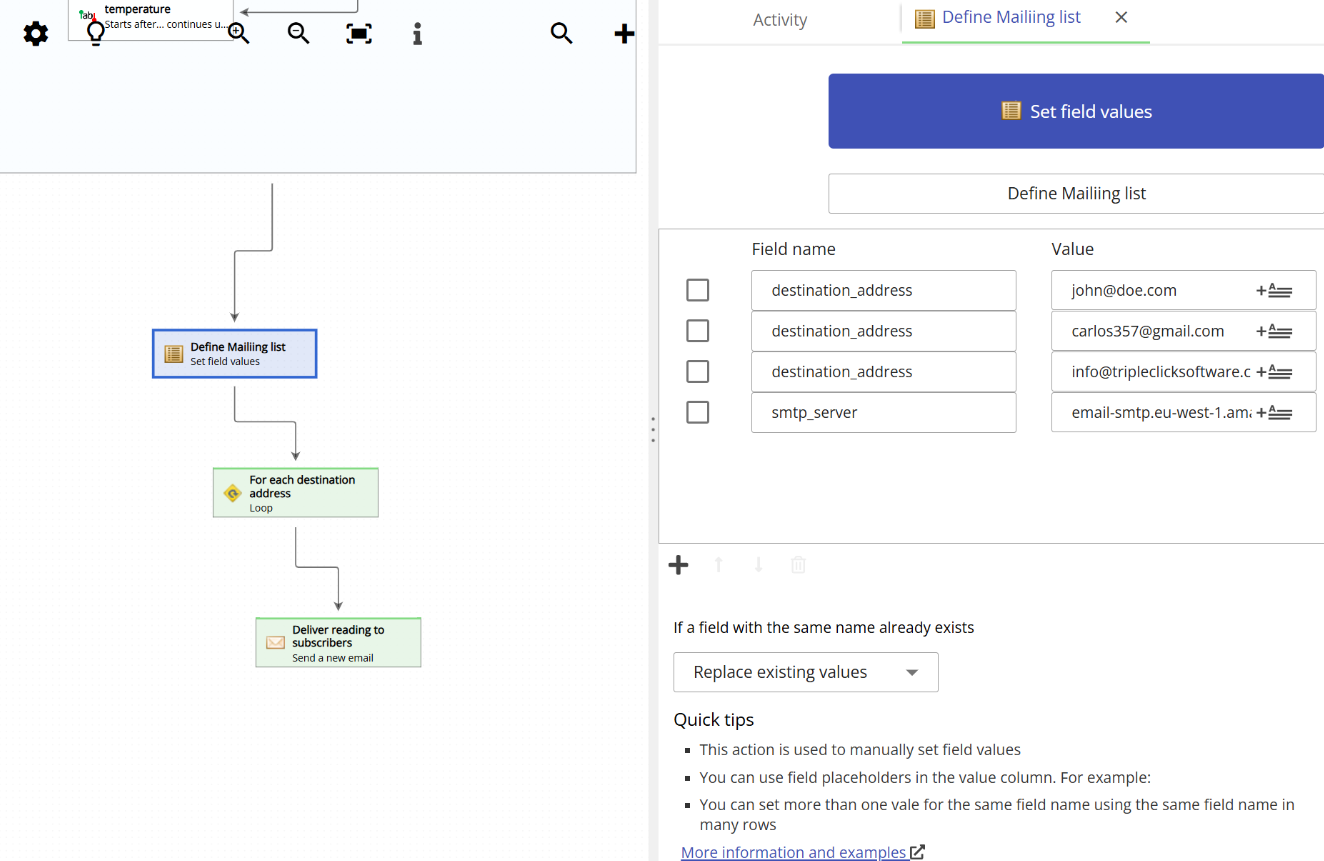This screenshot has width=1324, height=861.
Task: Insert placeholder into the smtp_server value field
Action: [1277, 411]
